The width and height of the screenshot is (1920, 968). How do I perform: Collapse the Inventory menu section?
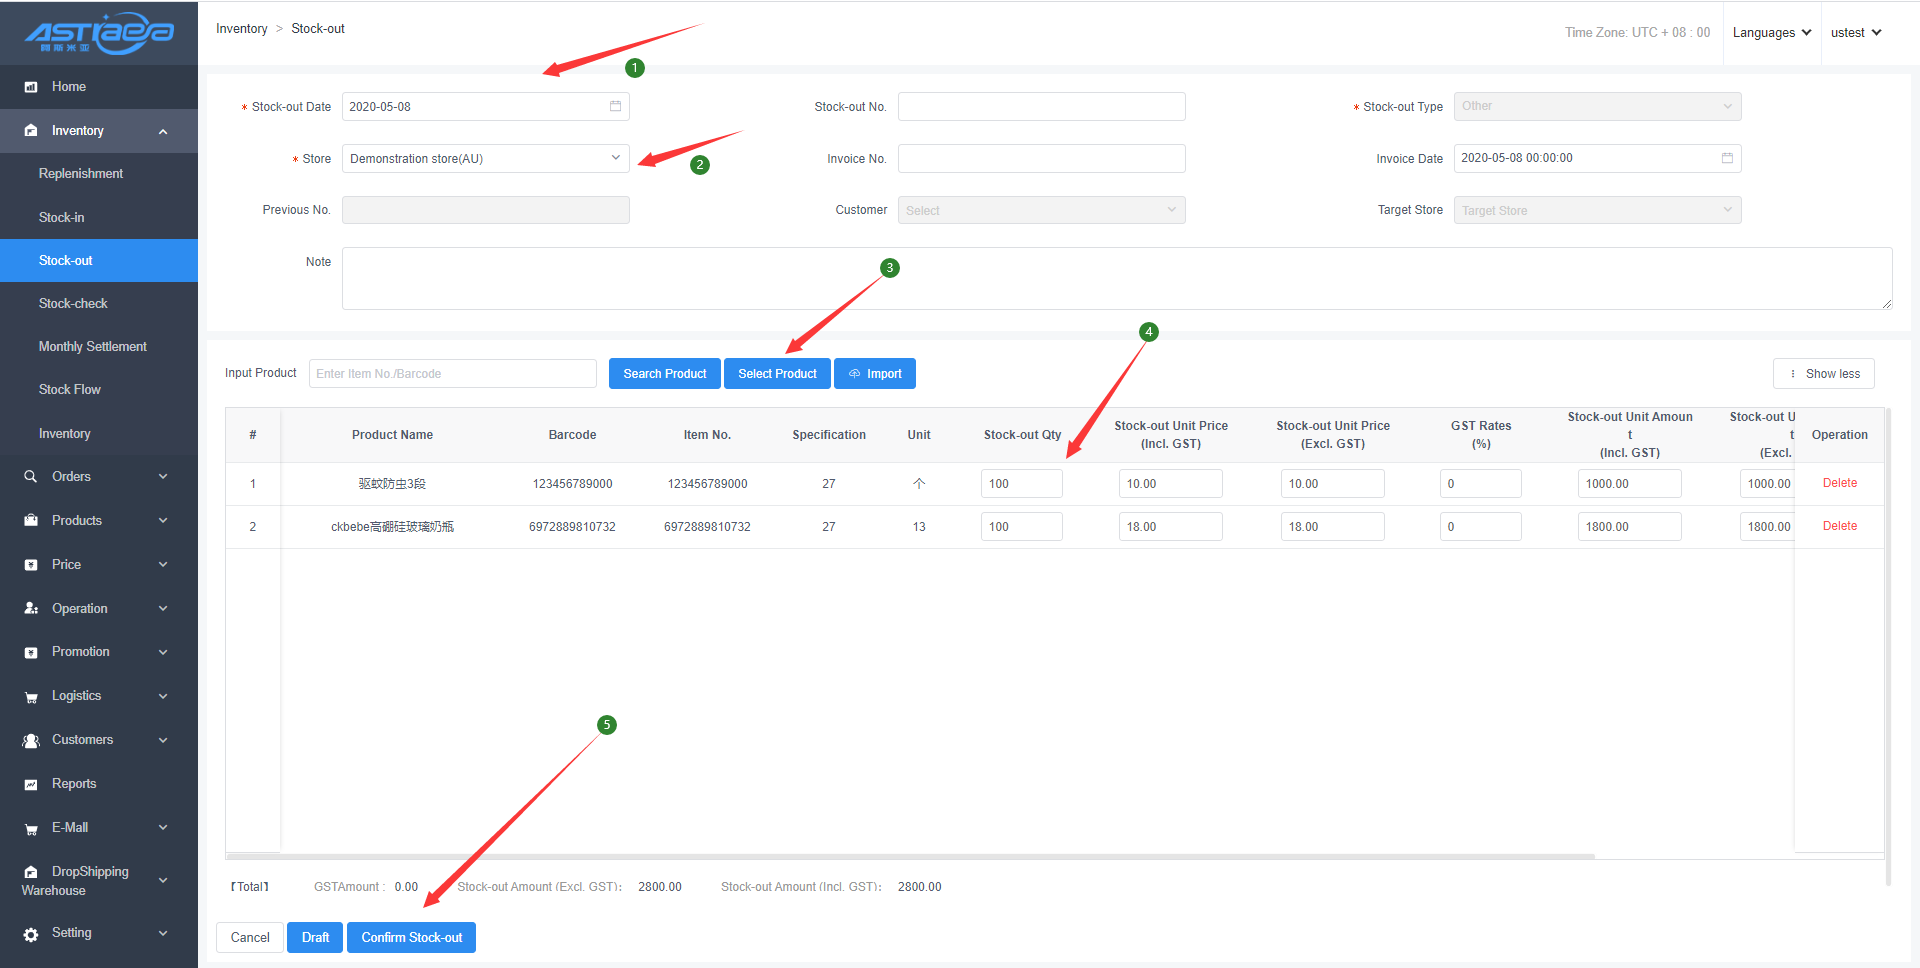(x=98, y=131)
